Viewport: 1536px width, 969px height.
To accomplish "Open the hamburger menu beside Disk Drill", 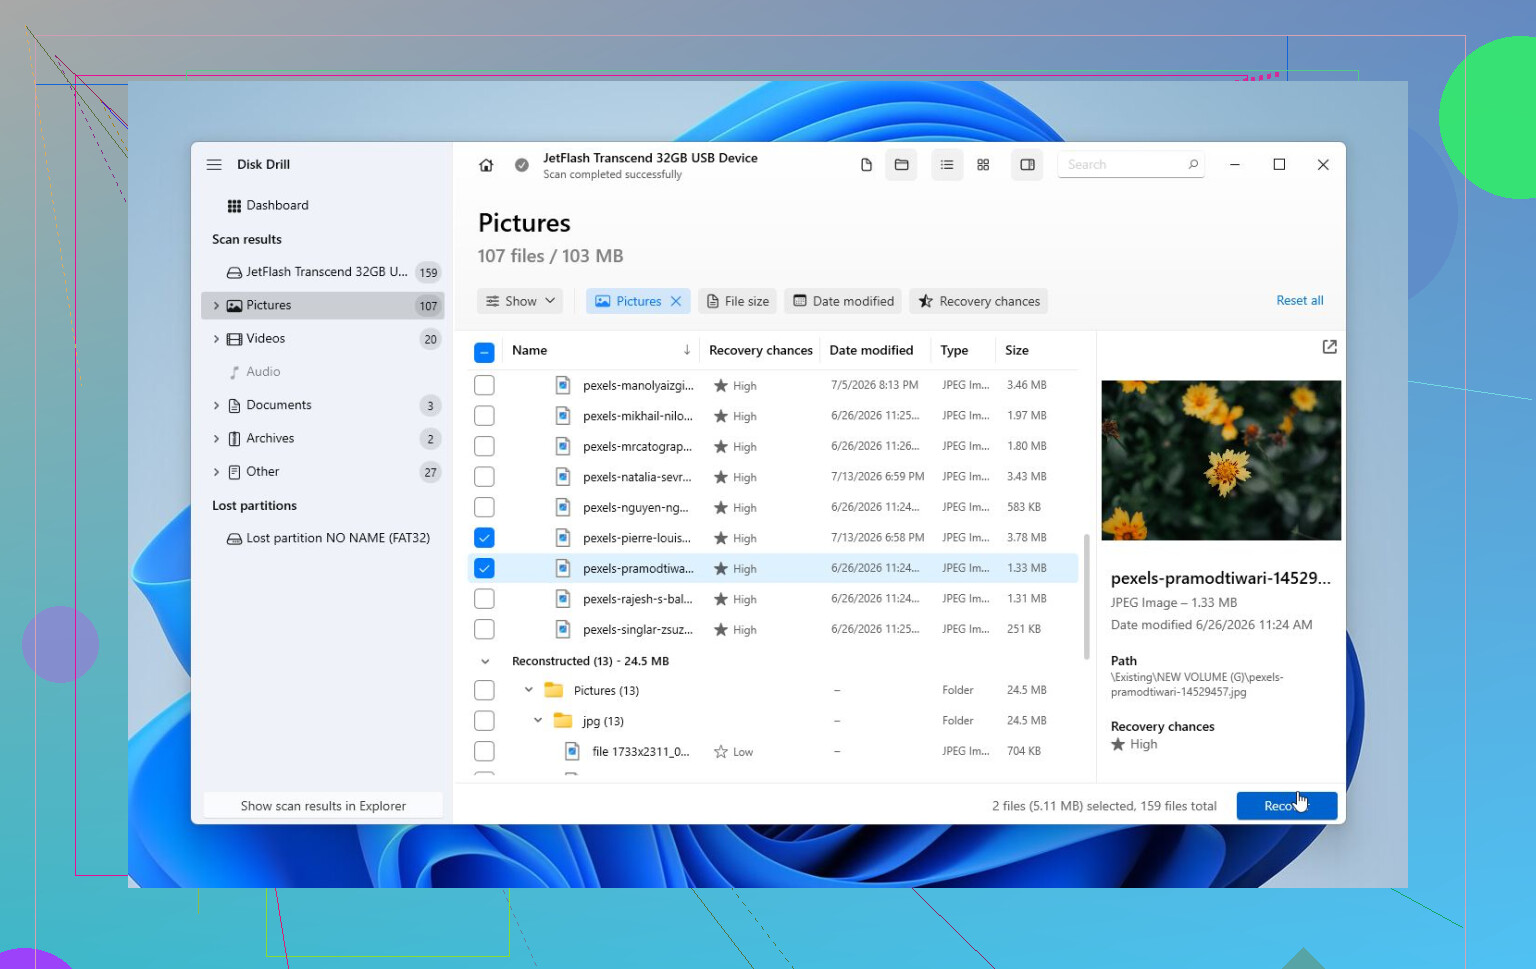I will (x=214, y=165).
